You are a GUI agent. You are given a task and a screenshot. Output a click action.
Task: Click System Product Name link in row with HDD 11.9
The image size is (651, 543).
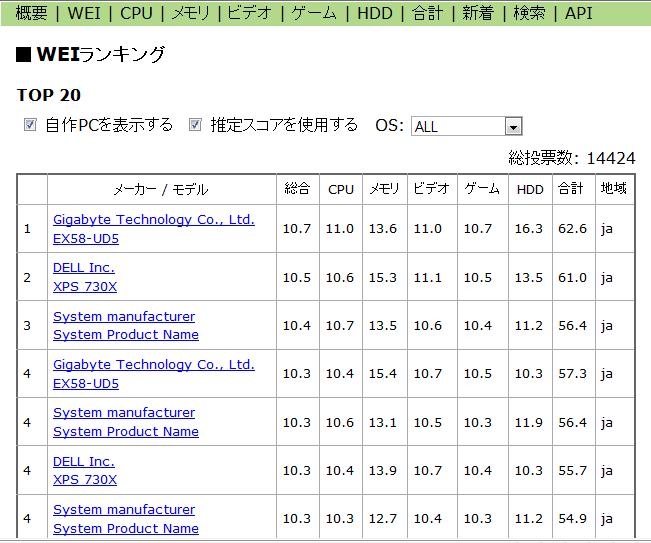pyautogui.click(x=126, y=432)
